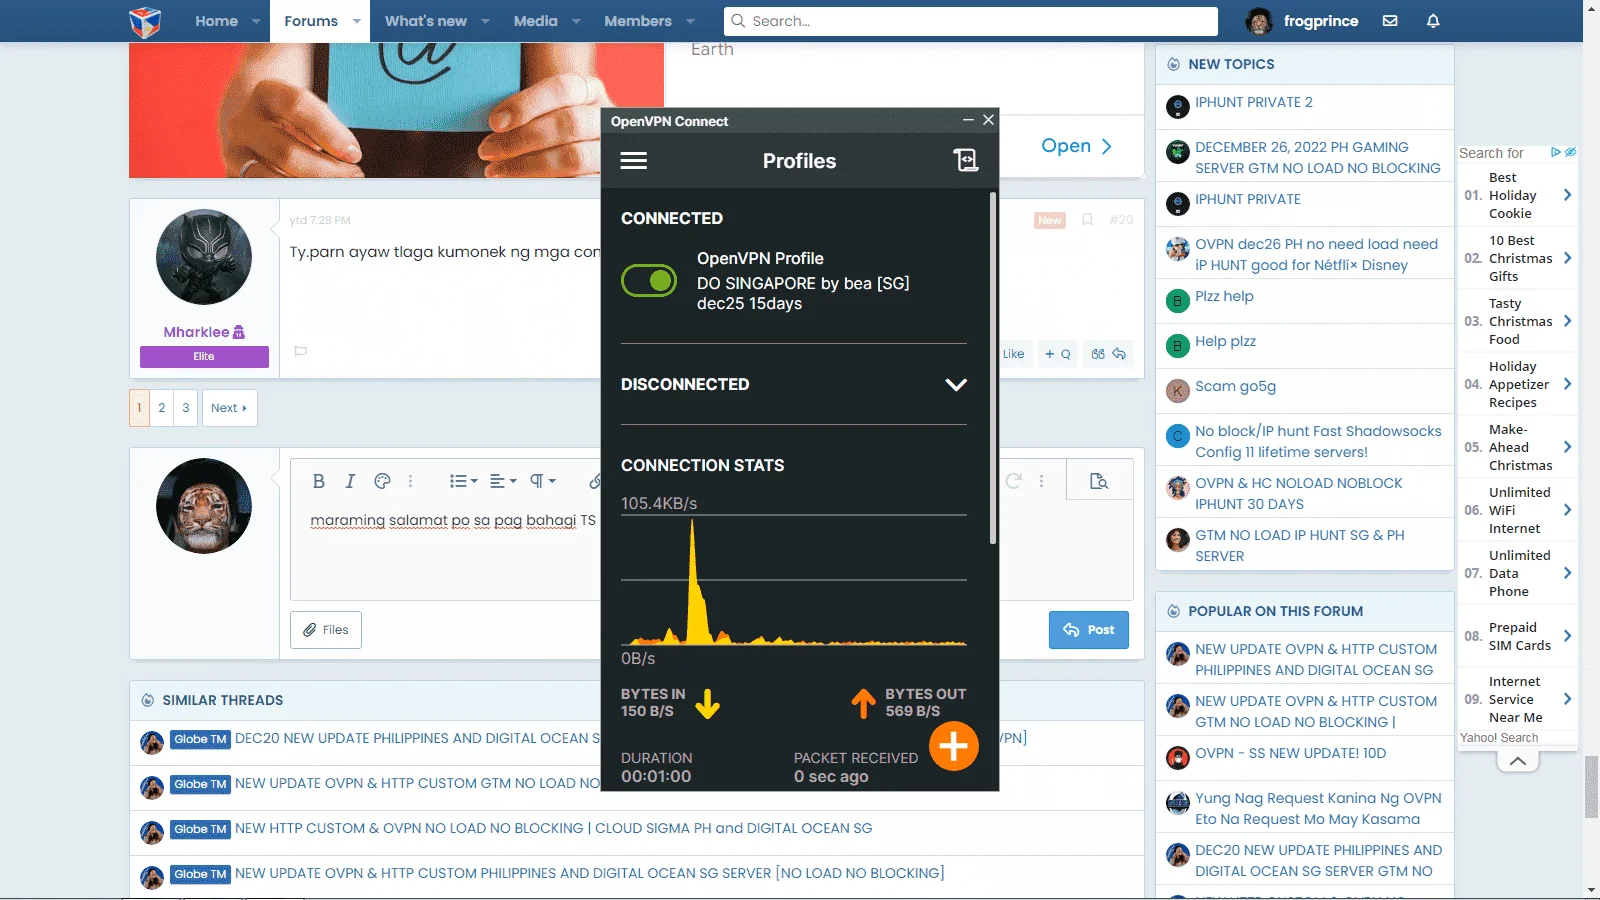Toggle bold formatting in the editor

click(319, 481)
